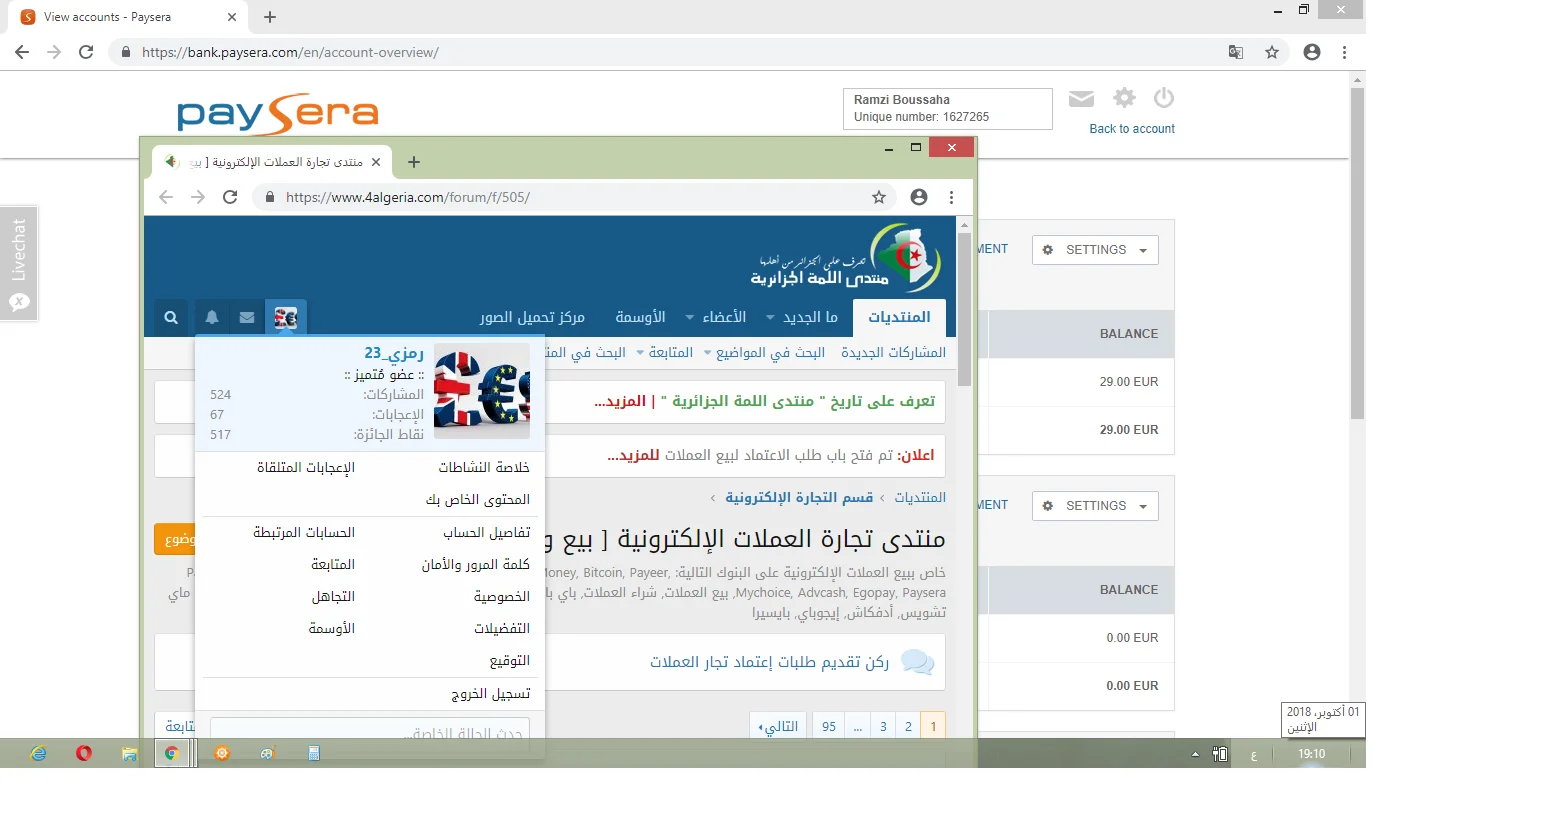Open Paysera browser profile icon

(x=1312, y=52)
